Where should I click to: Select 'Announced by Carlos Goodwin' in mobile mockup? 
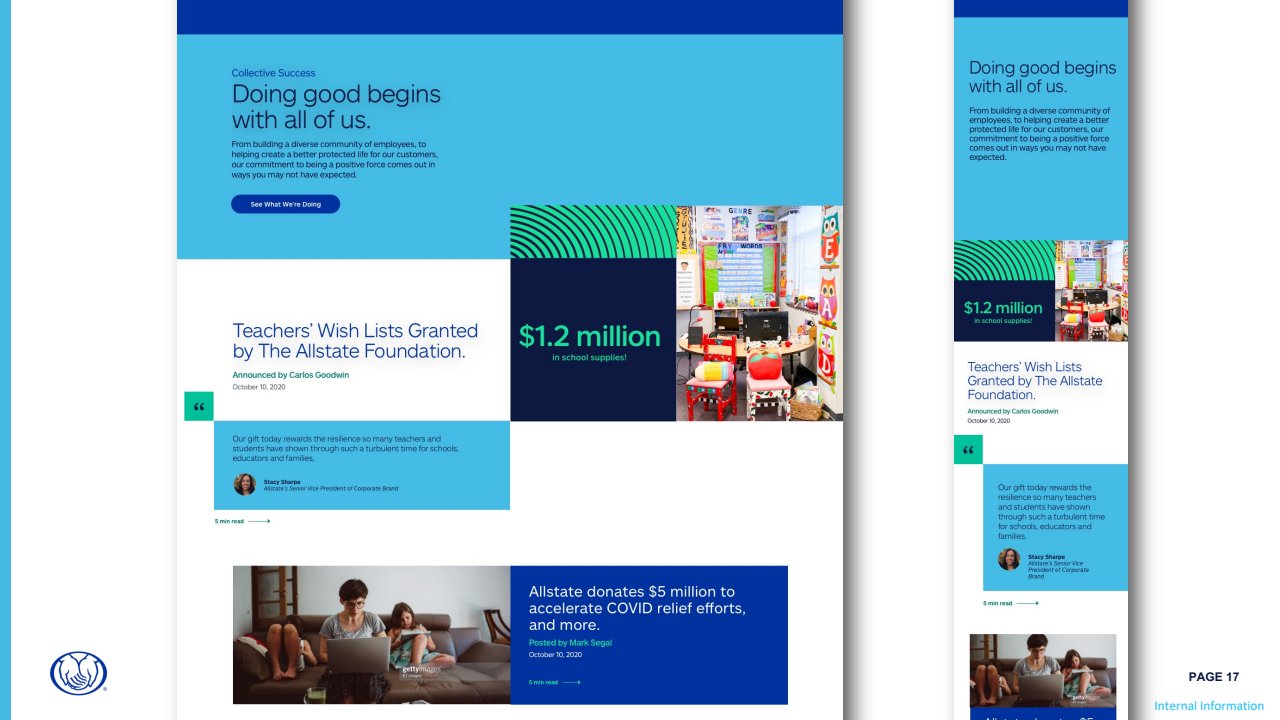click(x=1012, y=411)
